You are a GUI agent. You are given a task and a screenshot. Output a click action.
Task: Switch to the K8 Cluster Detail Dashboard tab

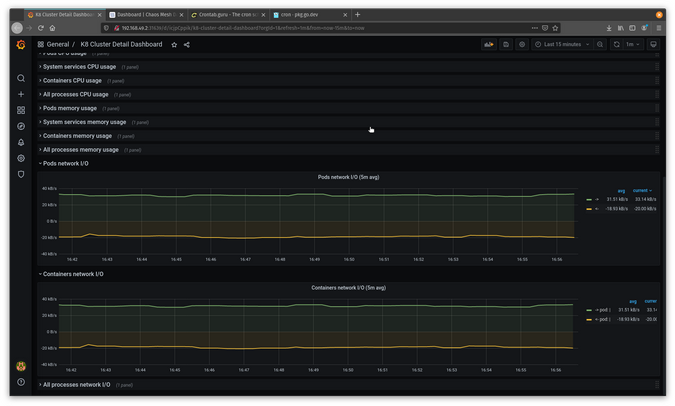(x=64, y=15)
